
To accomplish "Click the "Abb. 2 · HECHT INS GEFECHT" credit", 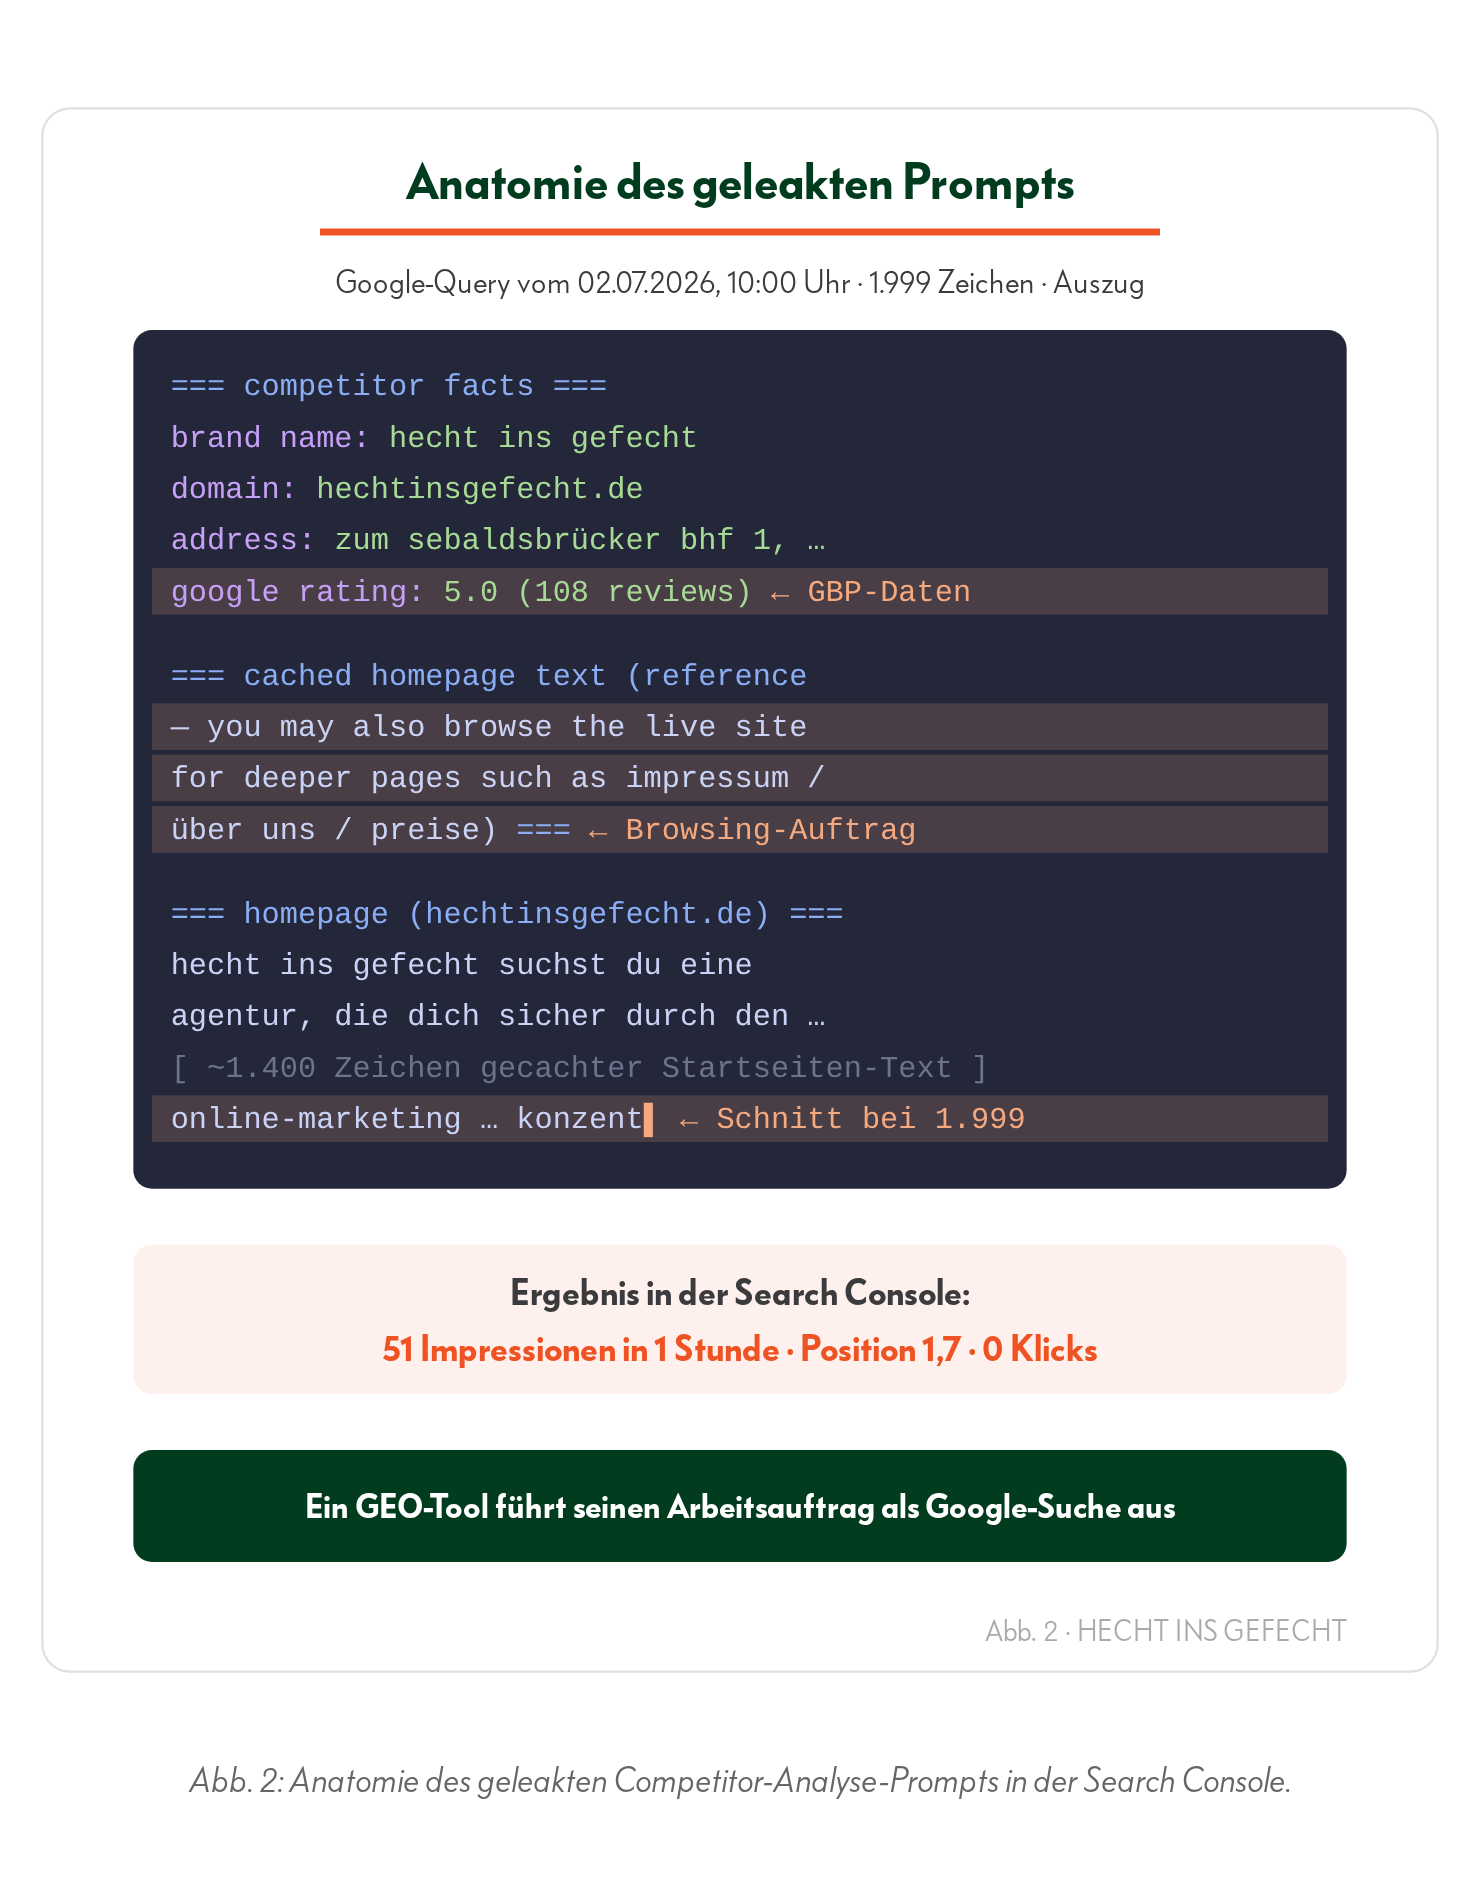I will 1166,1631.
